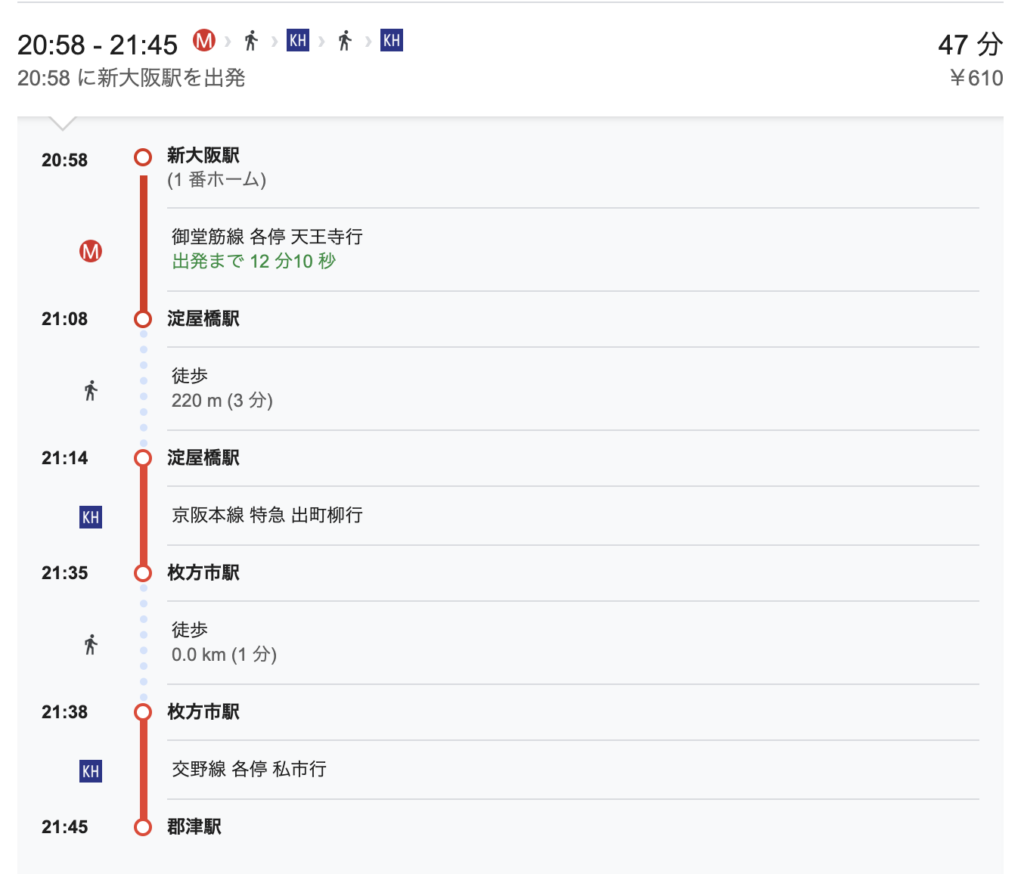Click the walking icon next to 220 m step
Image resolution: width=1024 pixels, height=874 pixels.
tap(91, 390)
